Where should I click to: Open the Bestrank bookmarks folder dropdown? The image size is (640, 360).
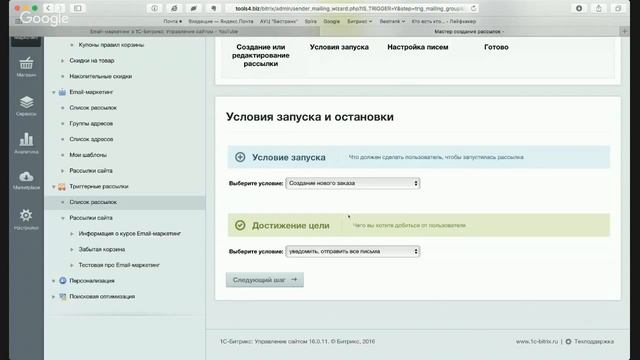coord(392,21)
